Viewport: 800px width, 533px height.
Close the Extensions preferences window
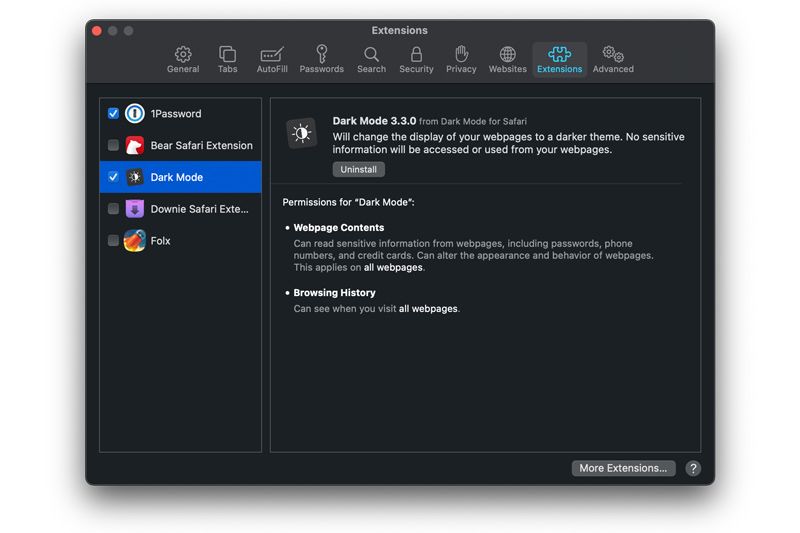tap(96, 31)
